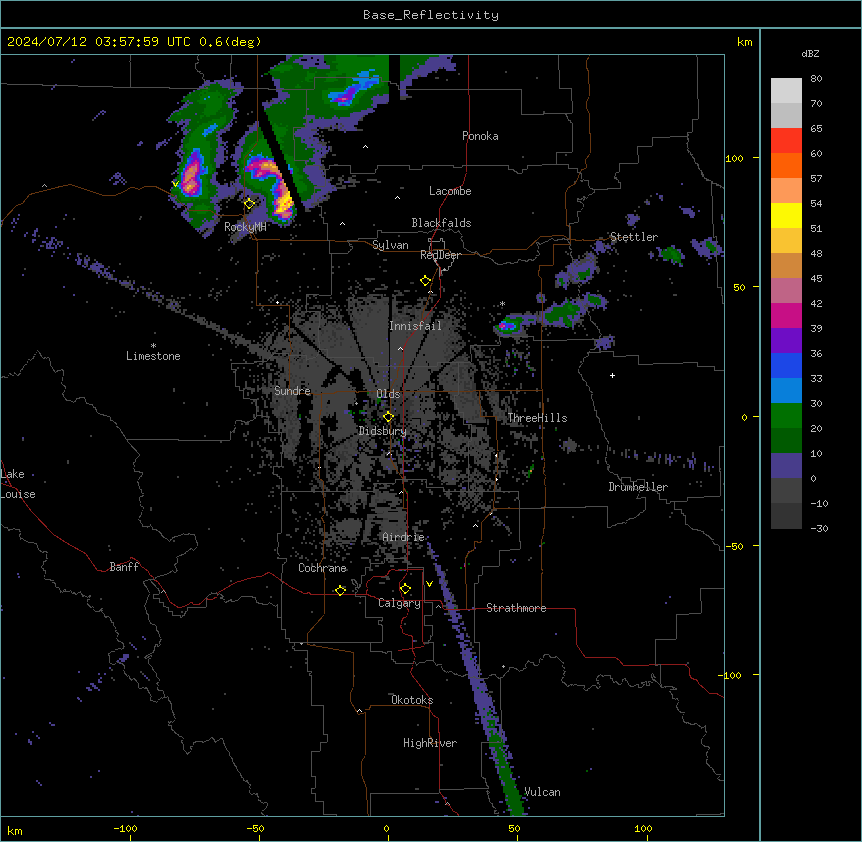Image resolution: width=862 pixels, height=842 pixels.
Task: Click the RockyMH label
Action: 245,227
